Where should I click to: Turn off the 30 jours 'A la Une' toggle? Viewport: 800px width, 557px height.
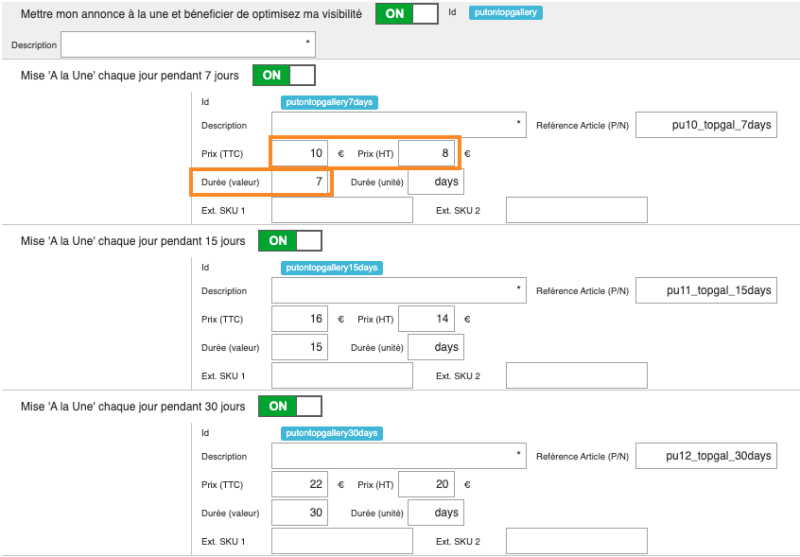tap(289, 406)
